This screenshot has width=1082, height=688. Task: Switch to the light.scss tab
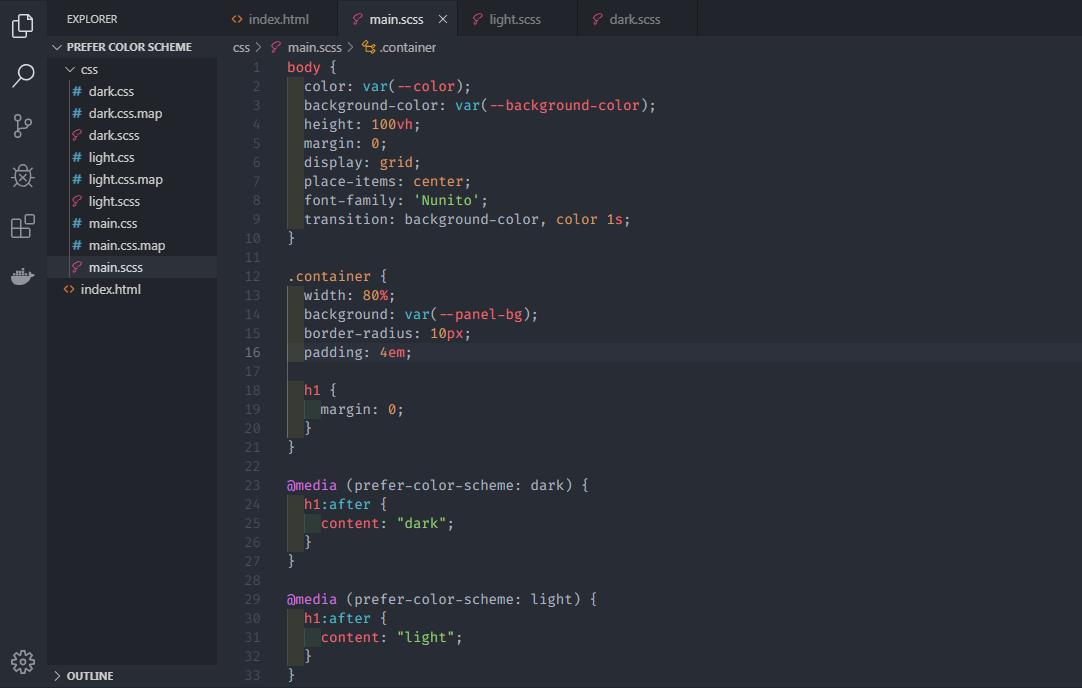(x=515, y=19)
